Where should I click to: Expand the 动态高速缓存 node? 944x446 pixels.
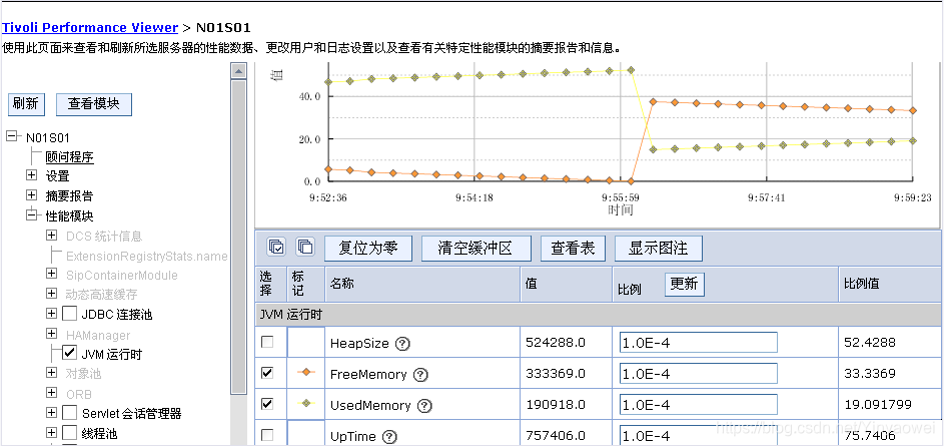pyautogui.click(x=52, y=294)
